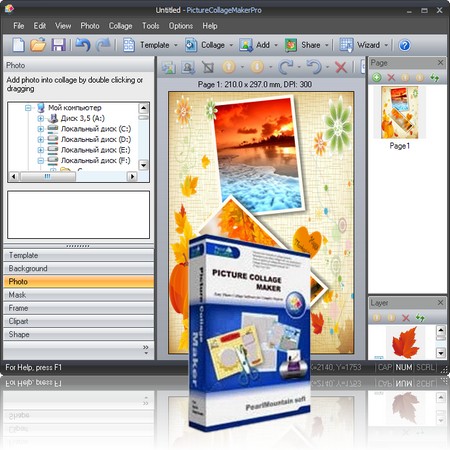The height and width of the screenshot is (450, 450).
Task: Delete selection with the red X canvas icon
Action: (x=341, y=67)
